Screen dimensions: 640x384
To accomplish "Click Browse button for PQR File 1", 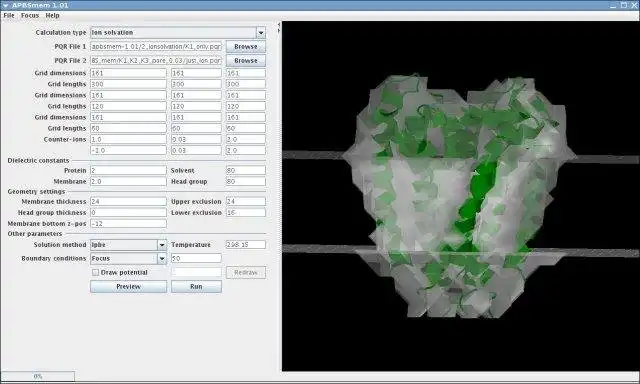I will pyautogui.click(x=246, y=47).
